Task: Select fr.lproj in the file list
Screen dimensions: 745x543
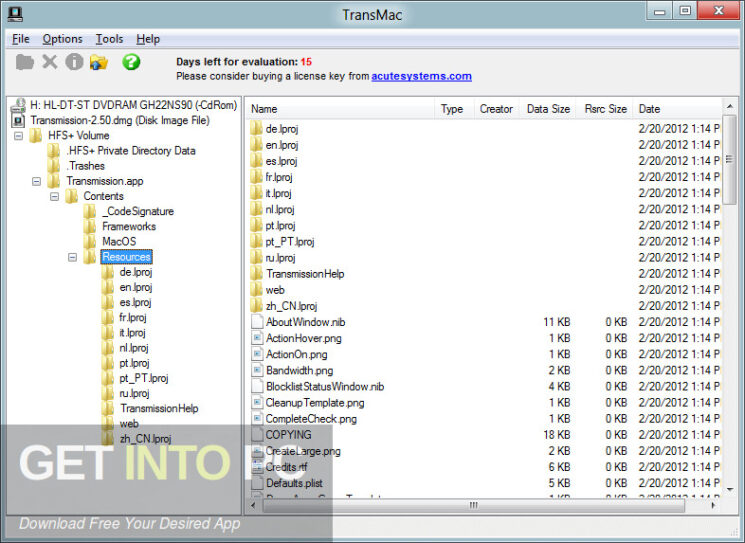Action: 279,177
